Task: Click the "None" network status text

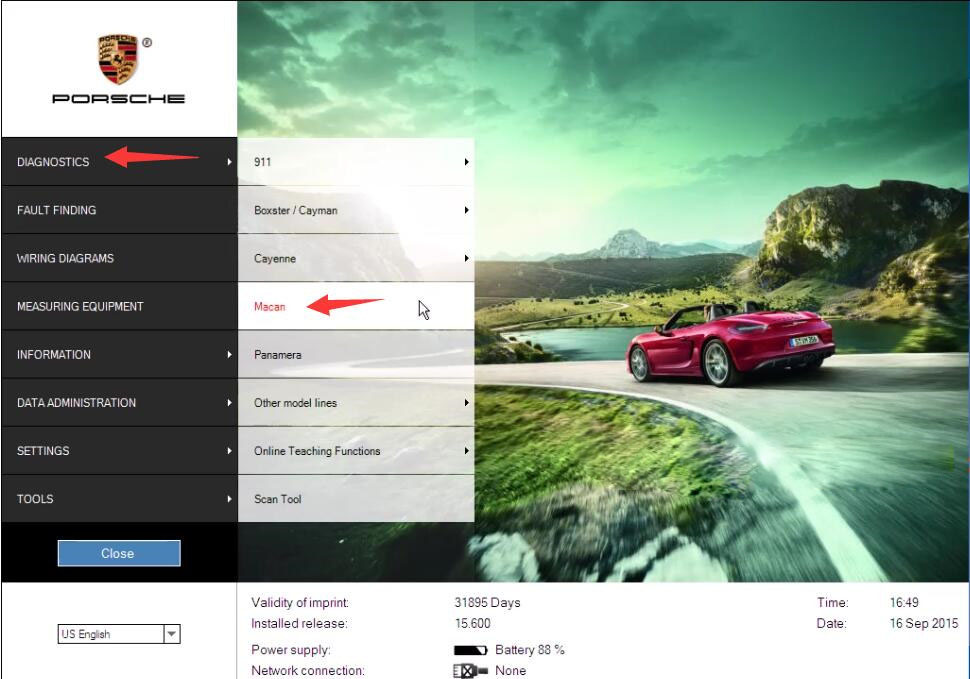Action: [510, 670]
